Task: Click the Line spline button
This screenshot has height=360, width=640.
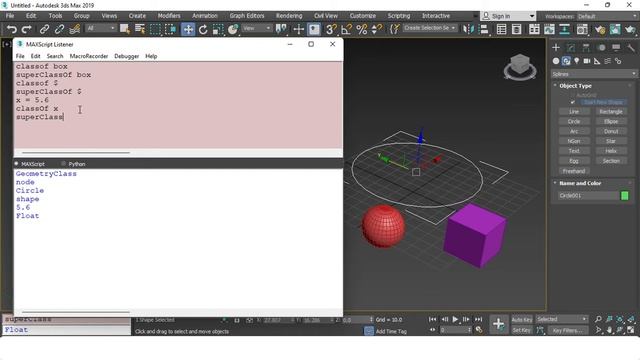Action: [x=574, y=111]
